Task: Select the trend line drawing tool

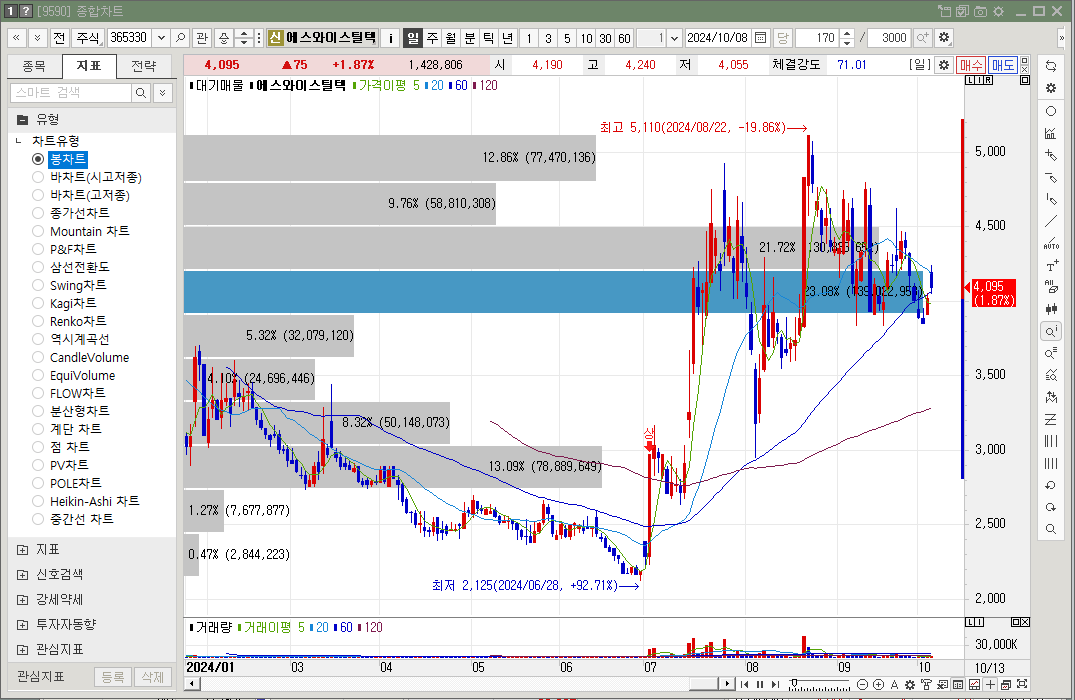Action: (x=1050, y=221)
